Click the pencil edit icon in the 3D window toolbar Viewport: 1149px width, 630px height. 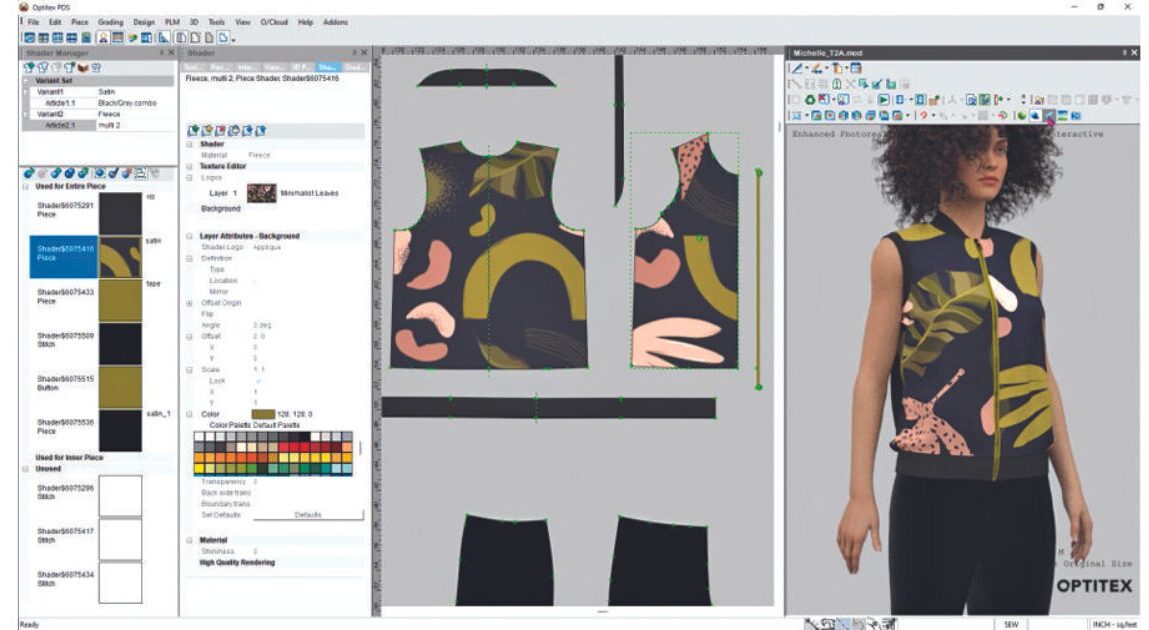(797, 68)
